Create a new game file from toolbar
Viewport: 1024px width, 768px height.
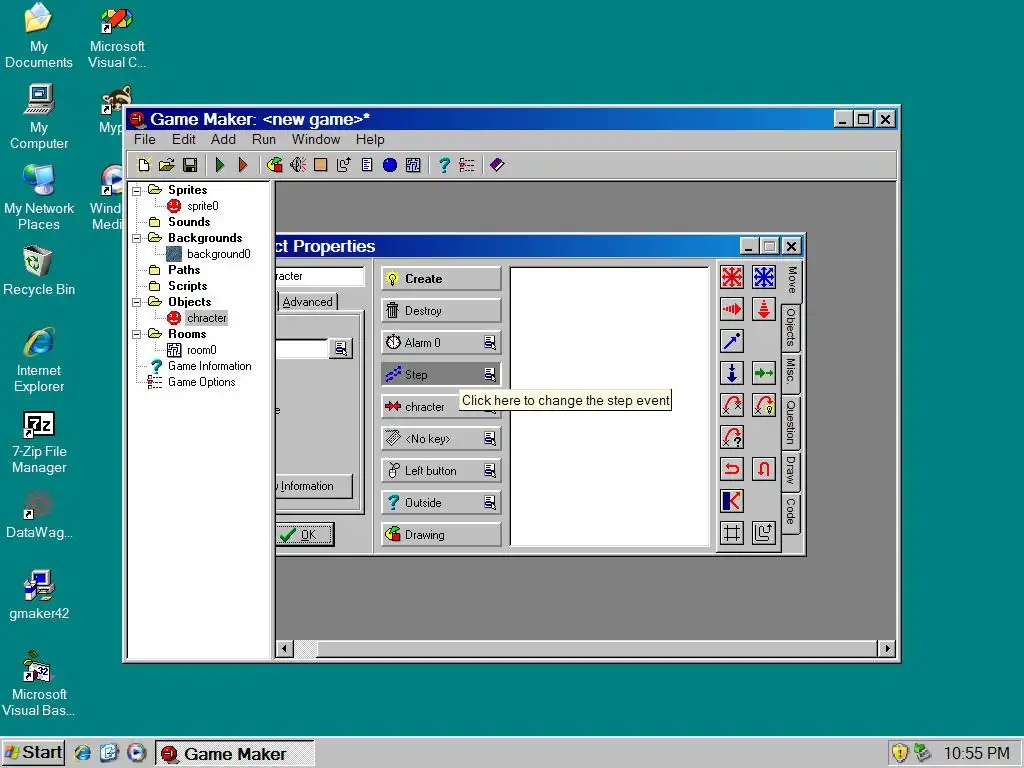[x=144, y=165]
